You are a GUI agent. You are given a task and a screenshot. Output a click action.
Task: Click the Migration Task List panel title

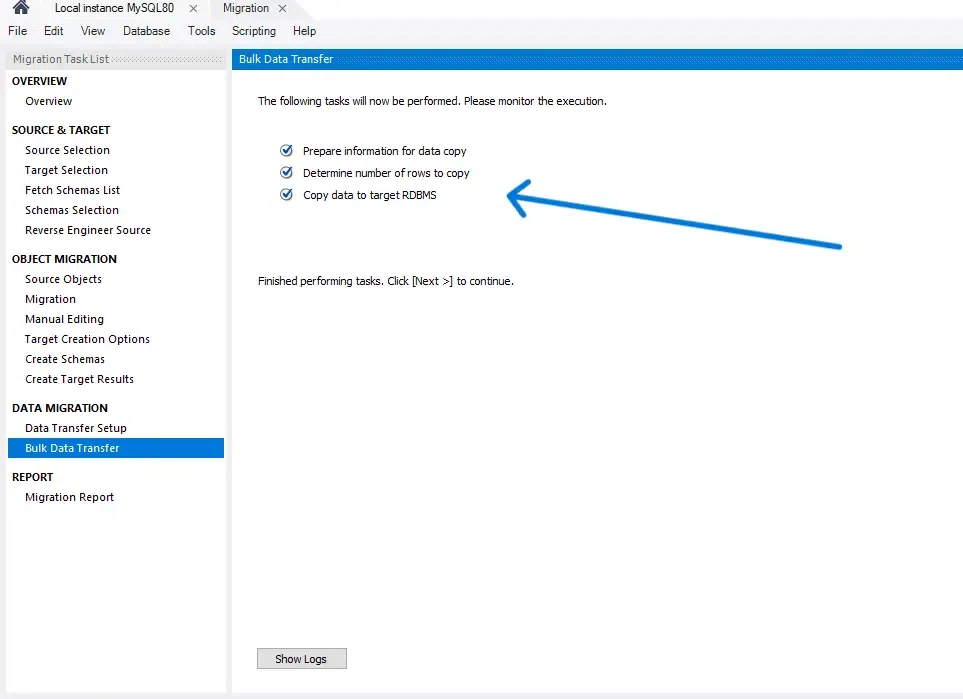[x=61, y=59]
